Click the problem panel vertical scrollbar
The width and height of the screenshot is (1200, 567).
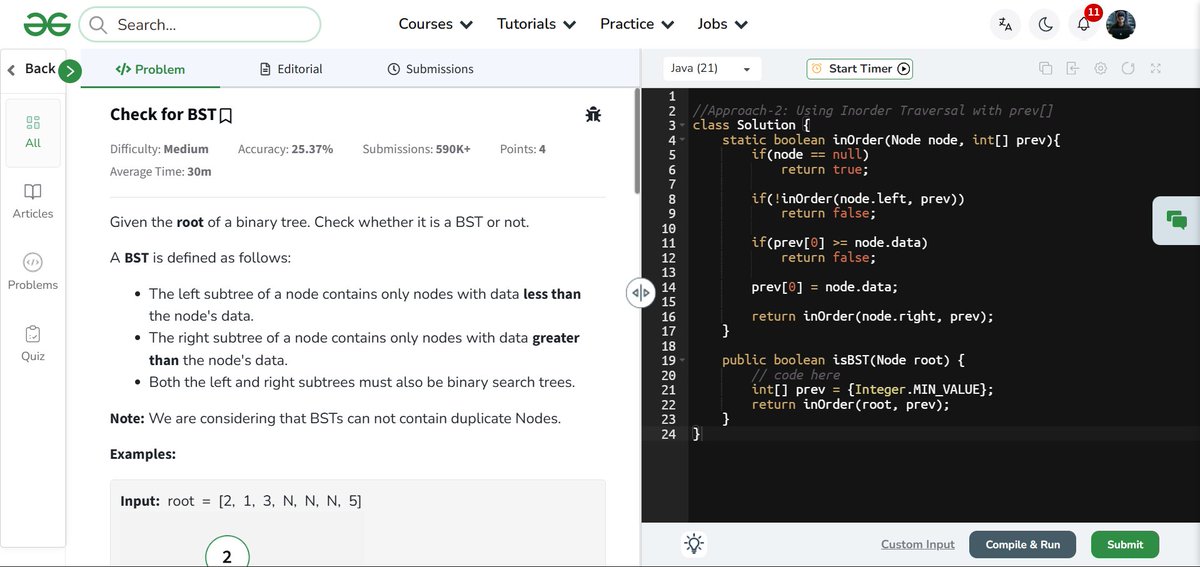click(635, 140)
